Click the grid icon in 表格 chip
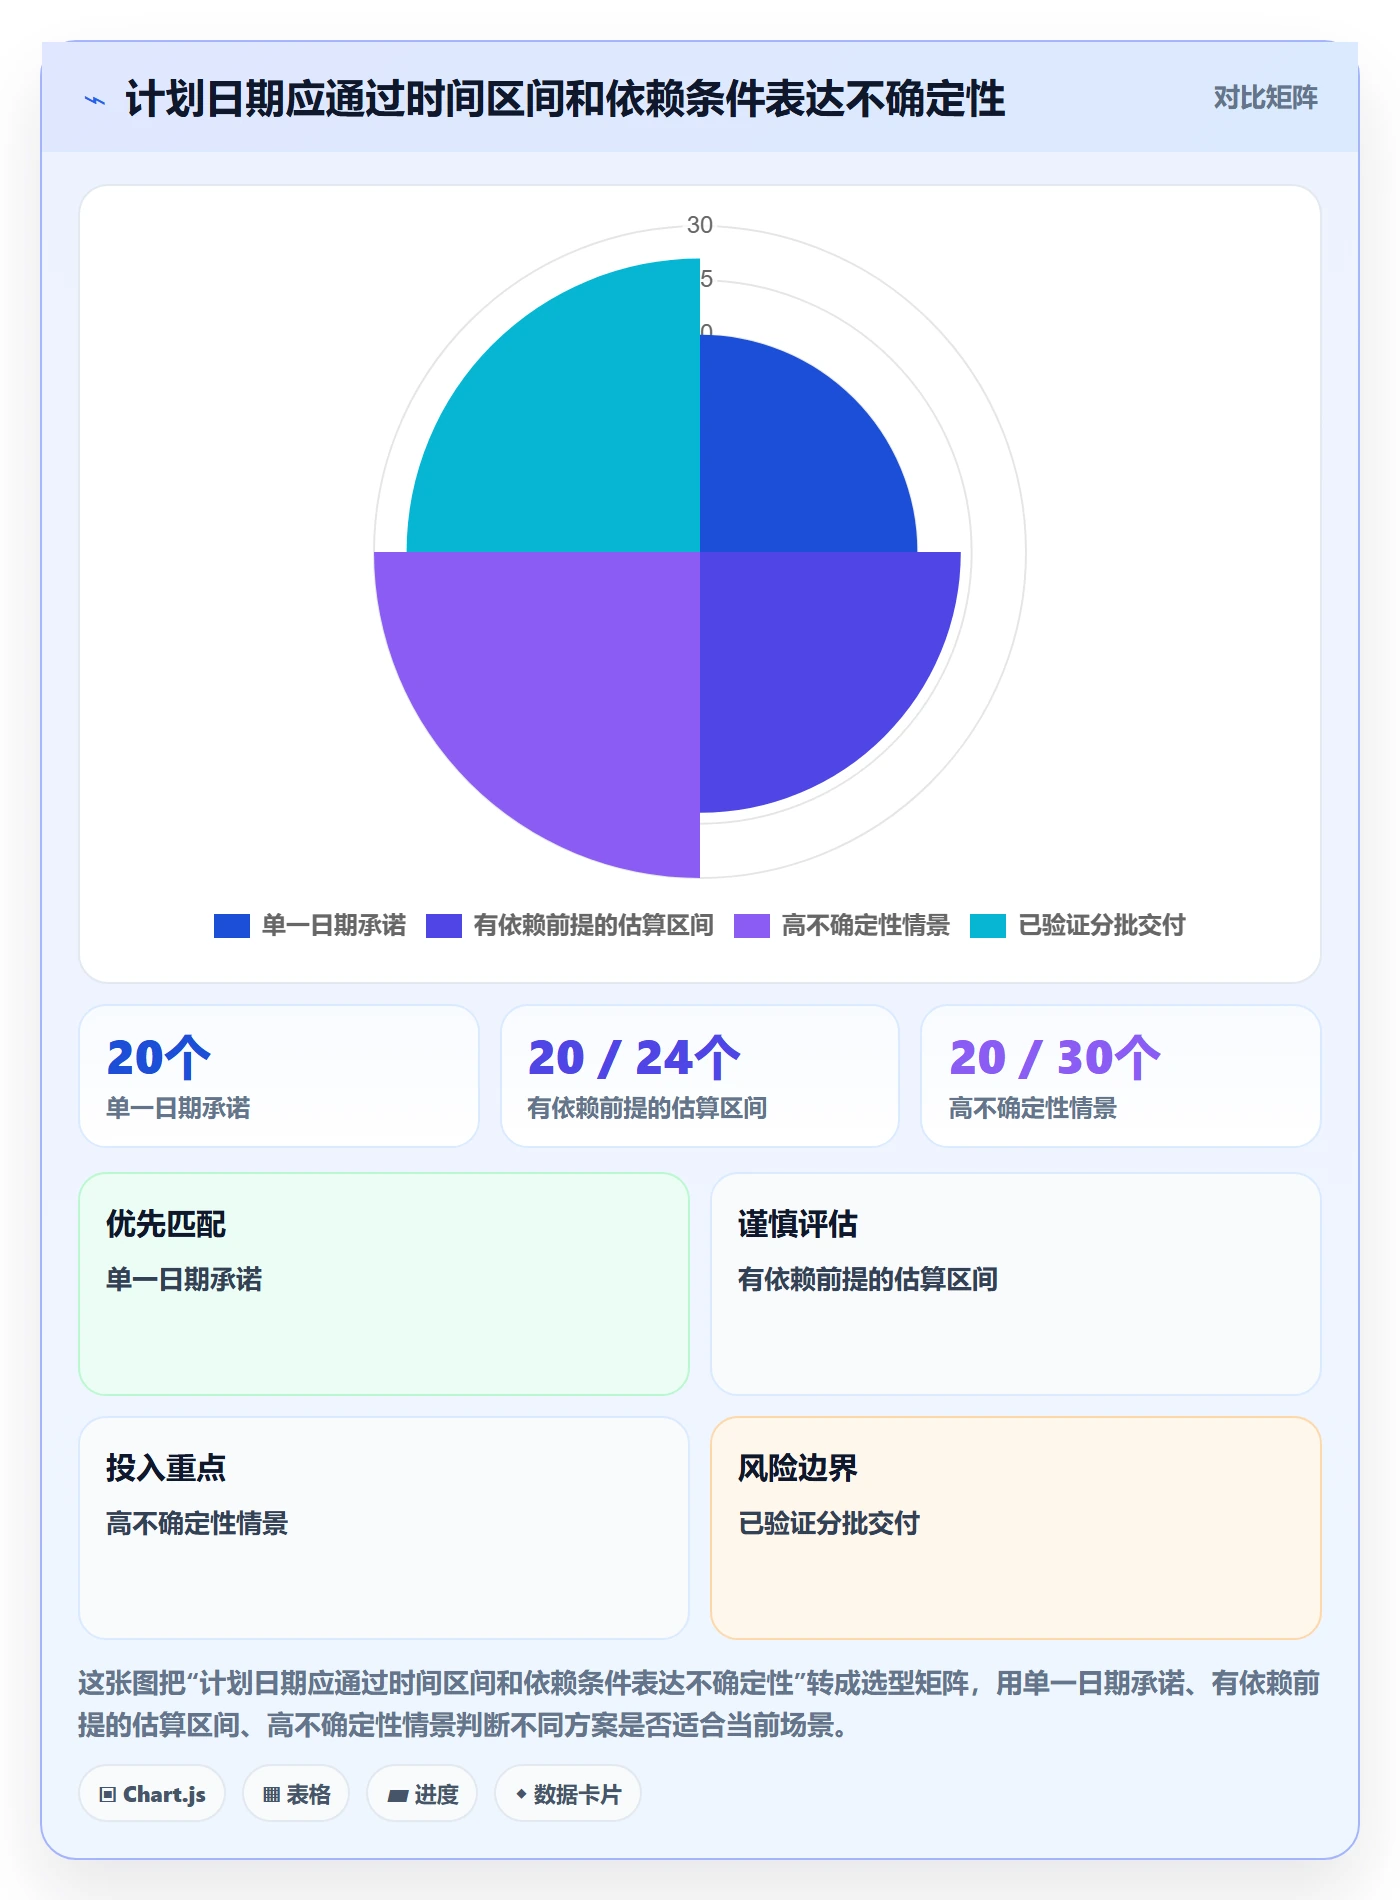Image resolution: width=1400 pixels, height=1900 pixels. pos(272,1795)
